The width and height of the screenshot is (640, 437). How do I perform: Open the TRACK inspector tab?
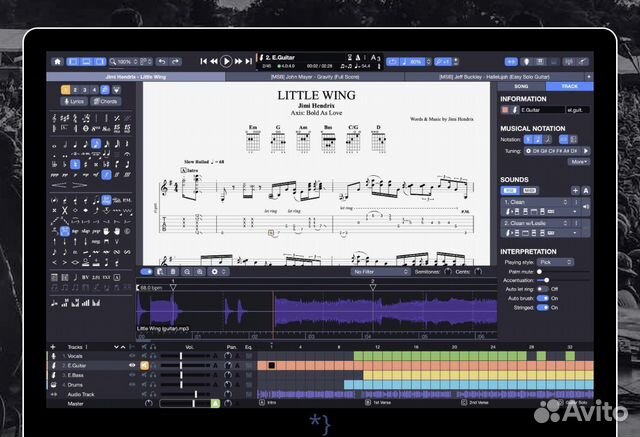click(x=569, y=87)
